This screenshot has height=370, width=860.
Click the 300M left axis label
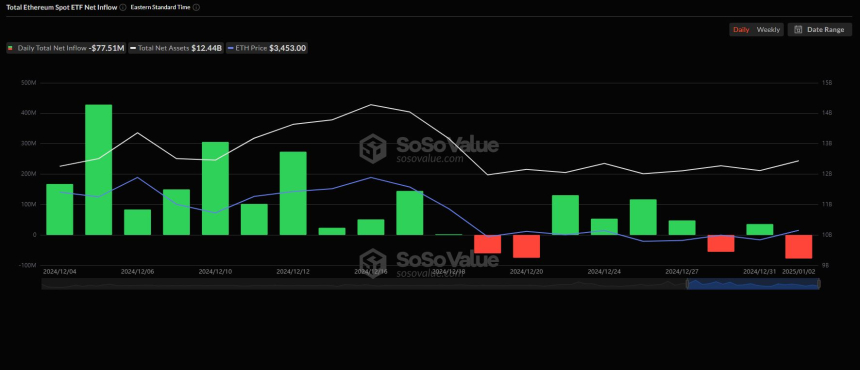point(29,144)
